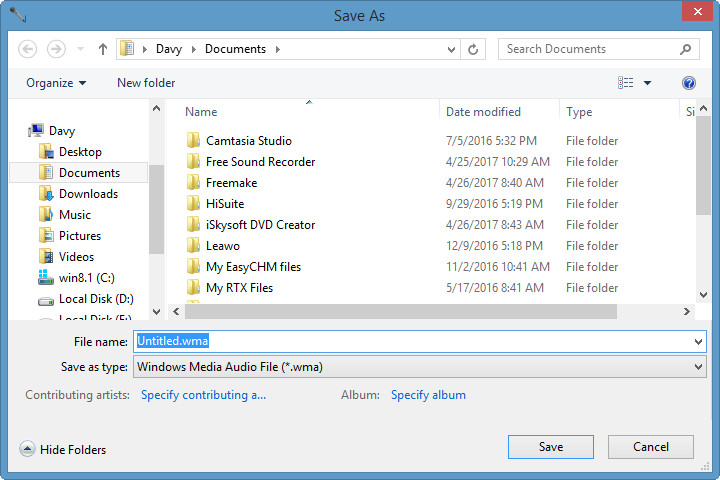
Task: Expand the Save as type dropdown
Action: [x=698, y=367]
